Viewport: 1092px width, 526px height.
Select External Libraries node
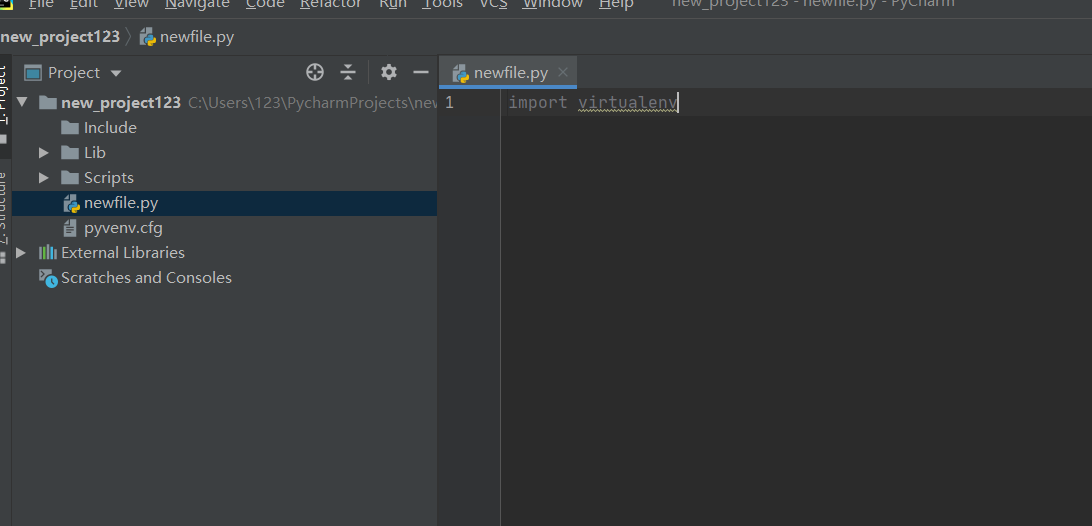click(x=123, y=252)
